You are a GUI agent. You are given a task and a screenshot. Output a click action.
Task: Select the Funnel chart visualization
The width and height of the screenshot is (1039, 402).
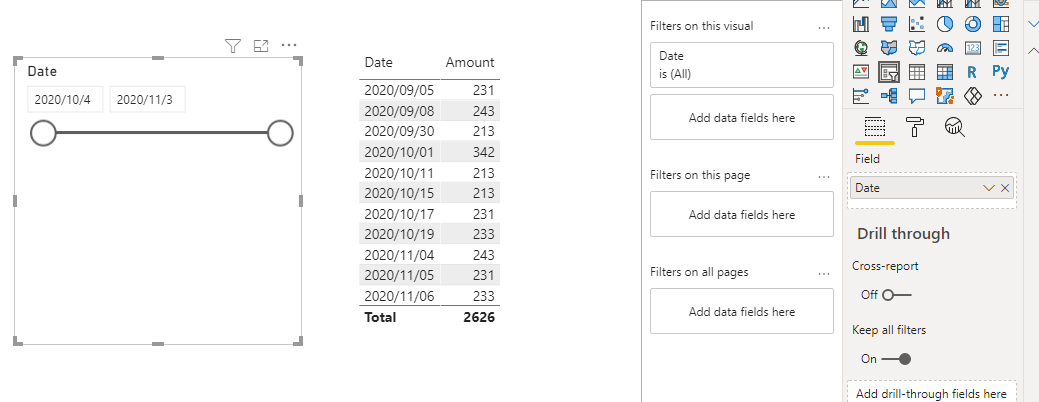tap(889, 25)
